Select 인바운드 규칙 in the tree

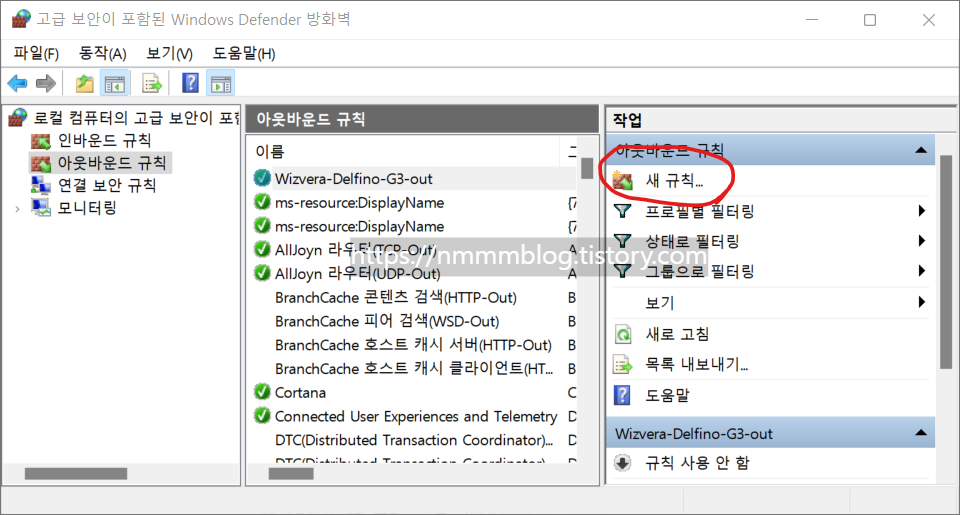pyautogui.click(x=104, y=141)
